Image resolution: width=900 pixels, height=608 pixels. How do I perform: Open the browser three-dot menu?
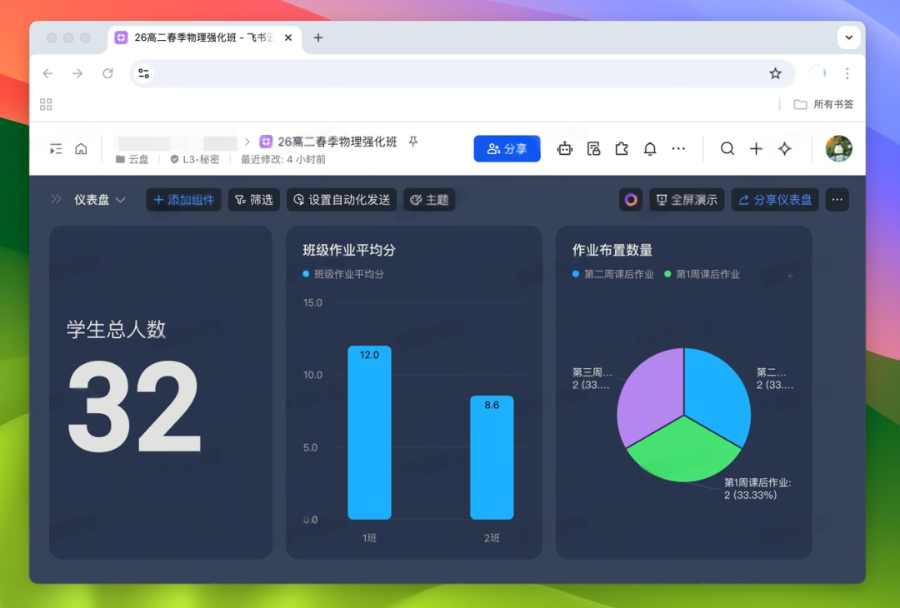847,73
